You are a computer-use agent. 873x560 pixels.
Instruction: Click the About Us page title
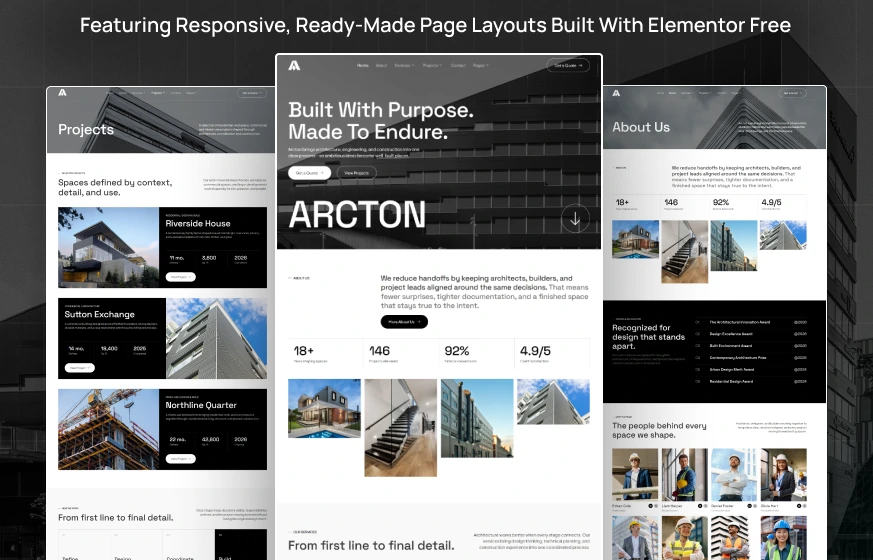pos(641,127)
